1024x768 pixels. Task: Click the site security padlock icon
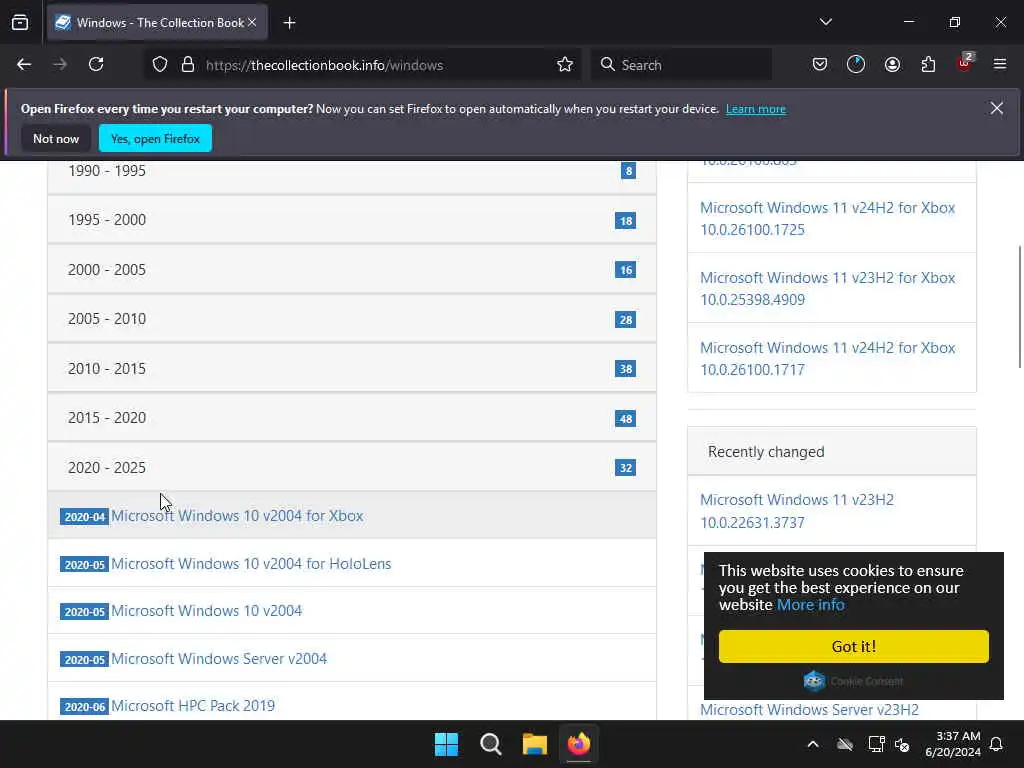pos(188,65)
